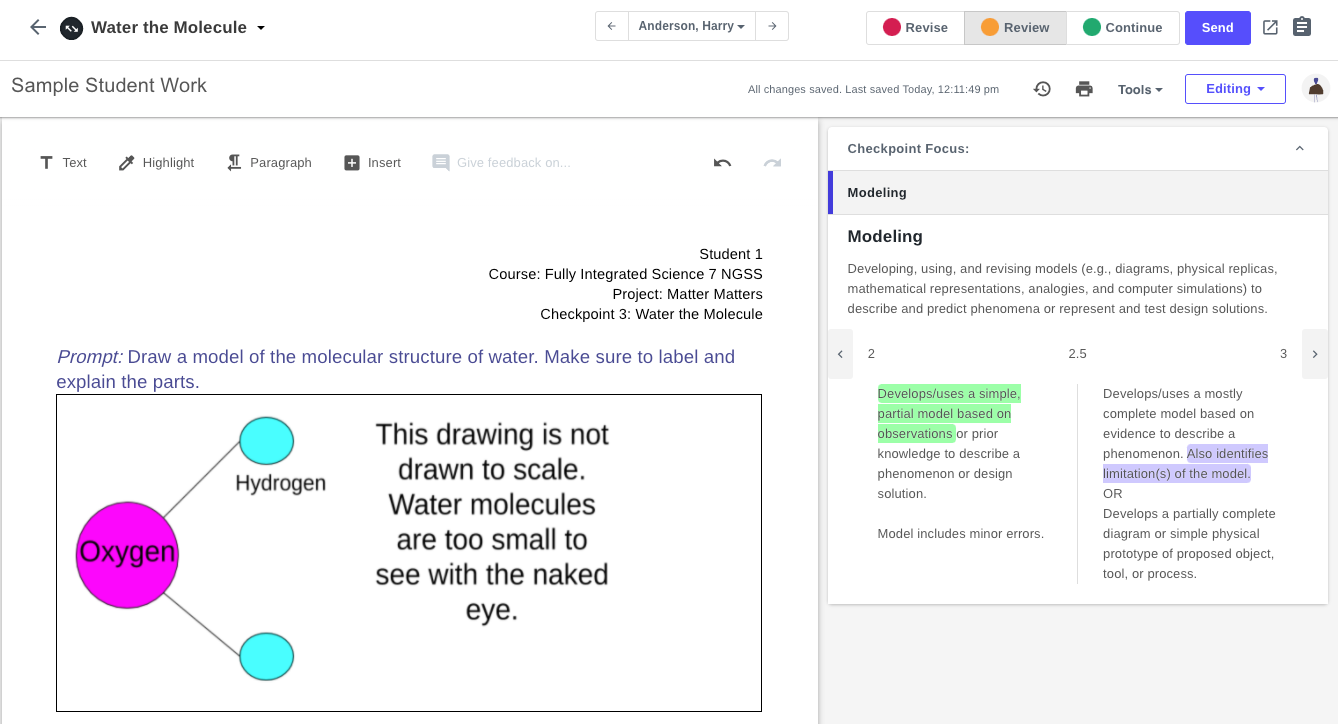The height and width of the screenshot is (724, 1338).
Task: Click the 'Developing, using, and revising models' description
Action: (x=1062, y=289)
